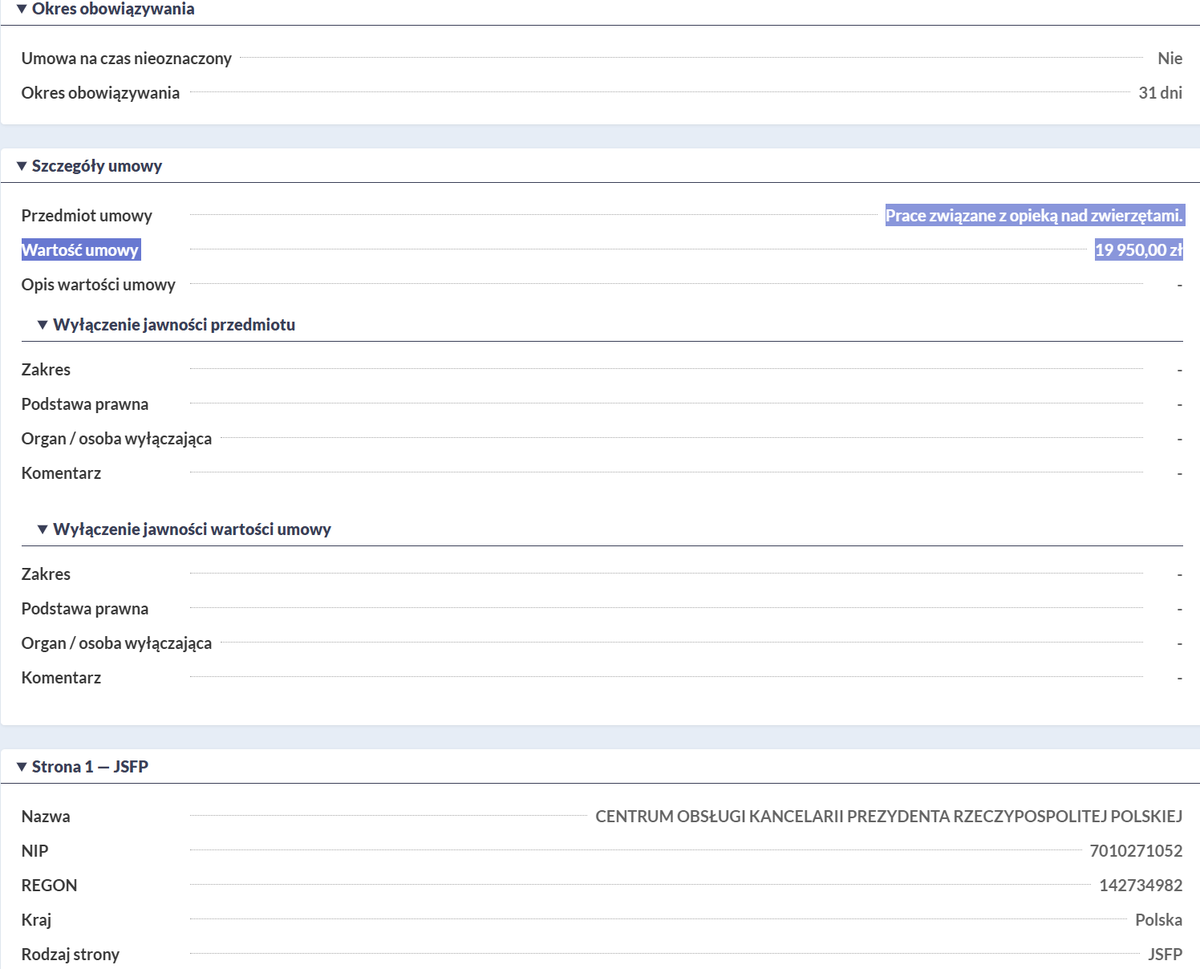The image size is (1200, 969).
Task: Click the NIP label
Action: pyautogui.click(x=35, y=851)
